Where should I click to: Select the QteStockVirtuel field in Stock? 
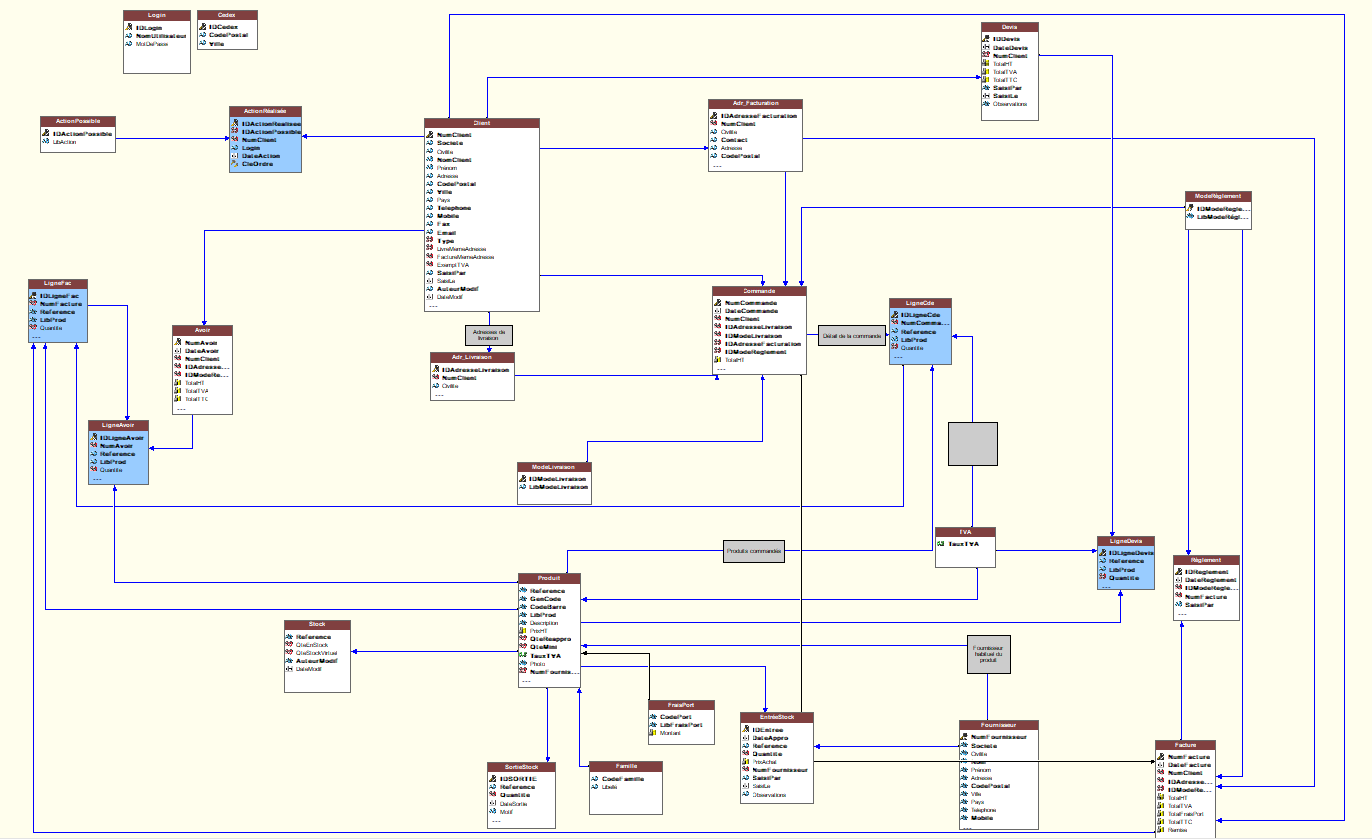click(x=317, y=653)
